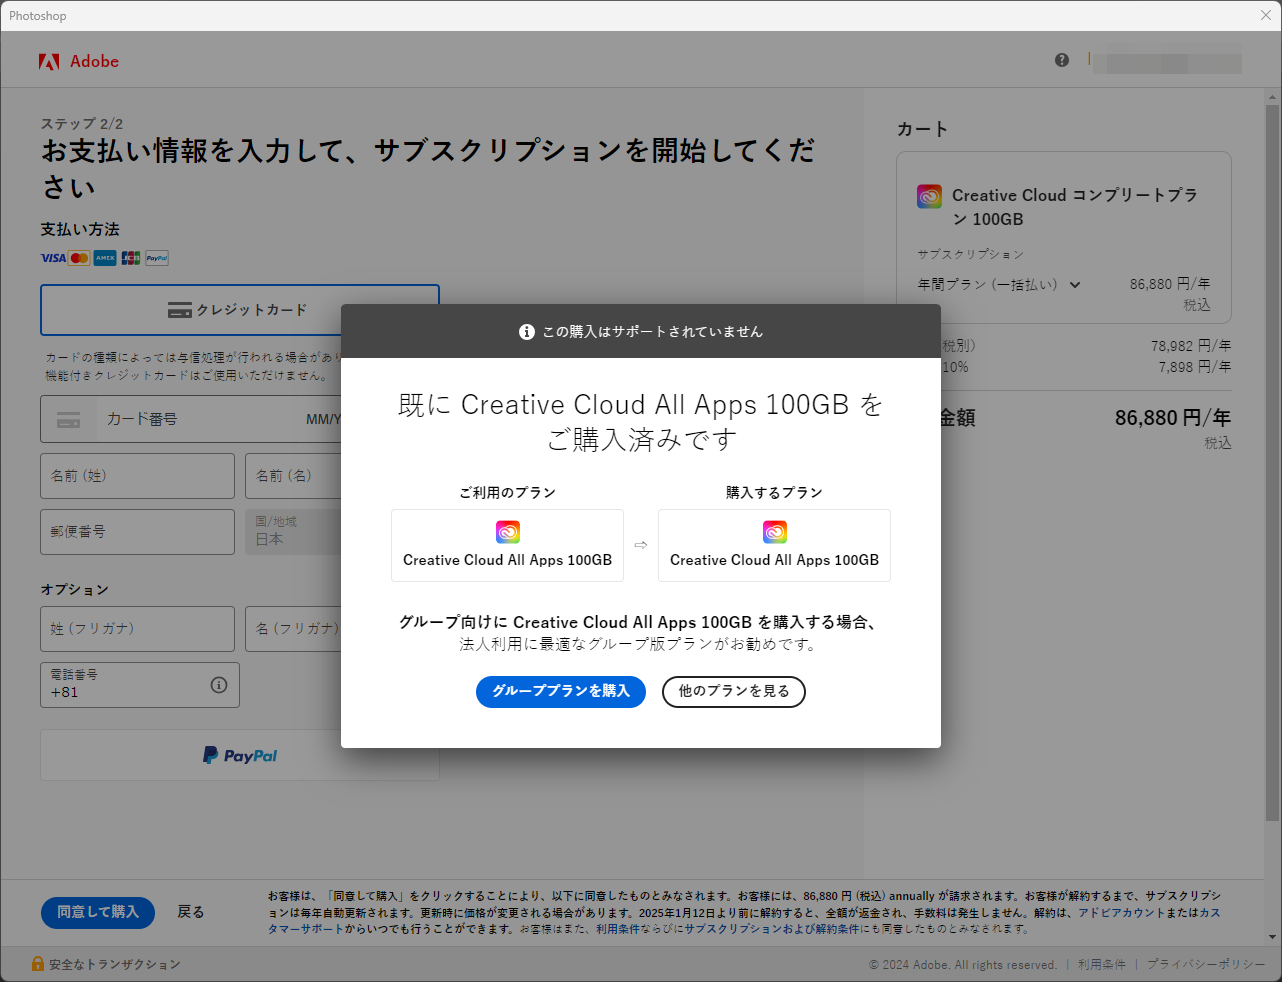Screen dimensions: 1282x982
Task: Click the 購入するプラン Creative Cloud card
Action: pos(775,546)
